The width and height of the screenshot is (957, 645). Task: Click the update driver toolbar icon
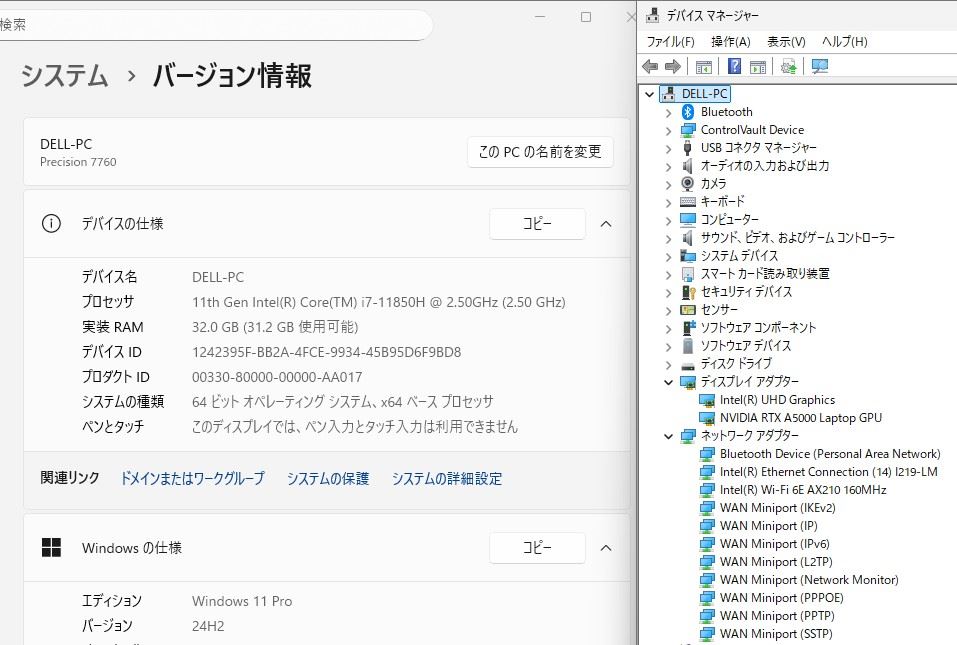(789, 66)
